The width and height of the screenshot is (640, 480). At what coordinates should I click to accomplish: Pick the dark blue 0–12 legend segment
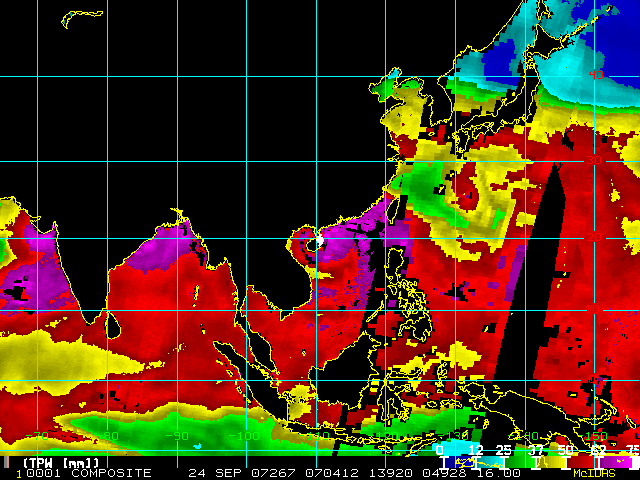click(460, 463)
